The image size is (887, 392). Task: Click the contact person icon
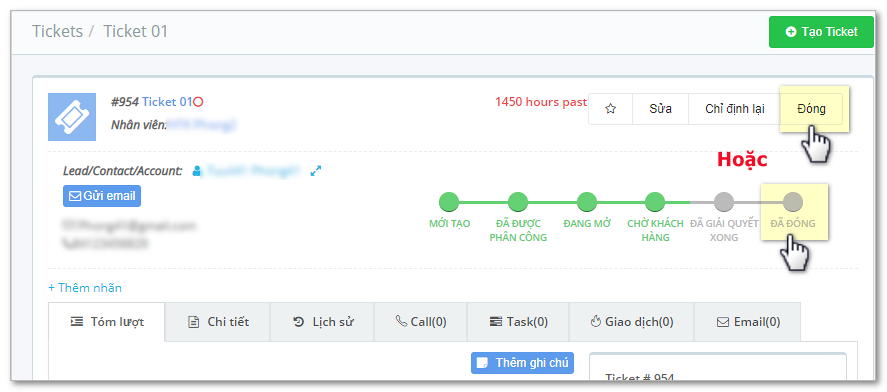click(x=197, y=170)
